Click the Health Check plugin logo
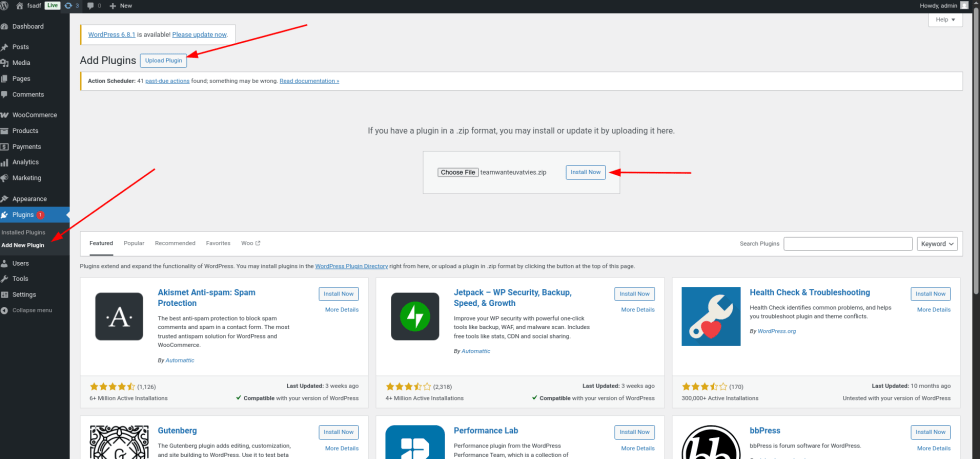Screen dimensions: 980x459 (711, 317)
